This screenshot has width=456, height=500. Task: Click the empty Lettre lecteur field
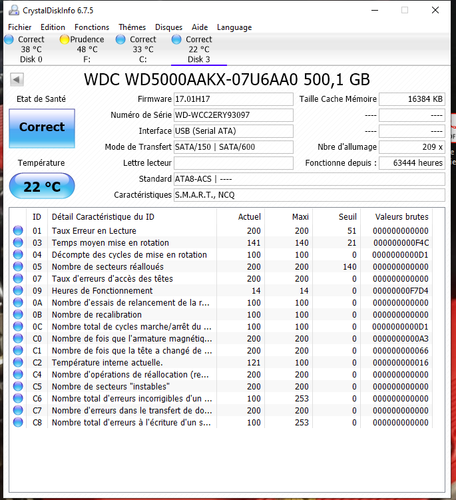[233, 163]
